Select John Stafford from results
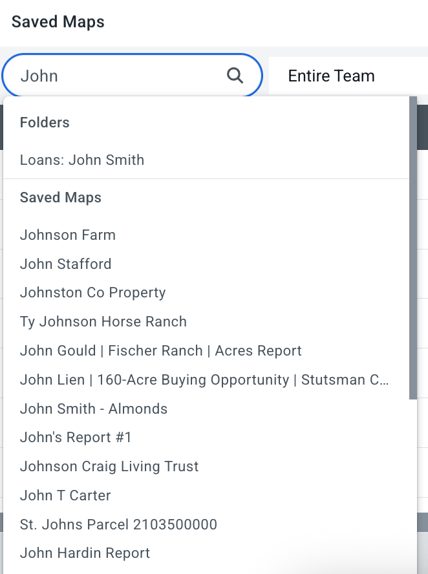Viewport: 428px width, 574px height. [x=206, y=264]
